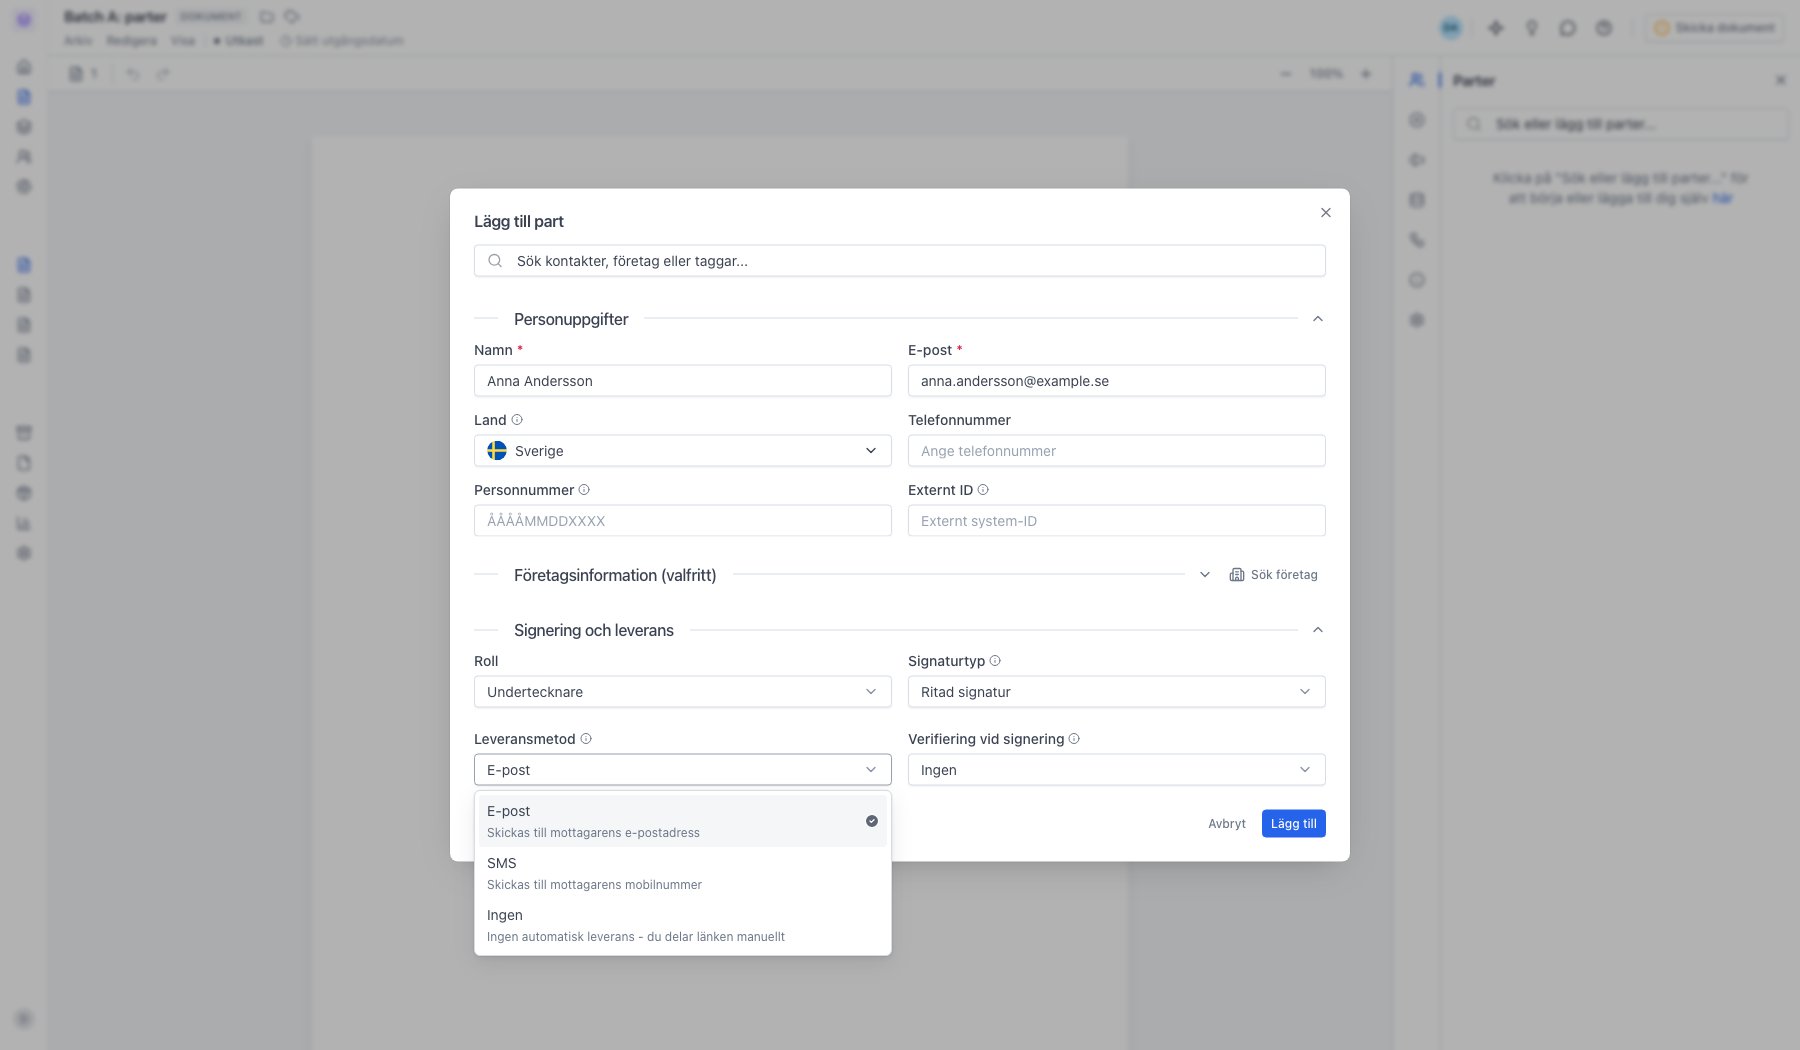Close the Leveransmetod dropdown showing E-post

coord(683,770)
